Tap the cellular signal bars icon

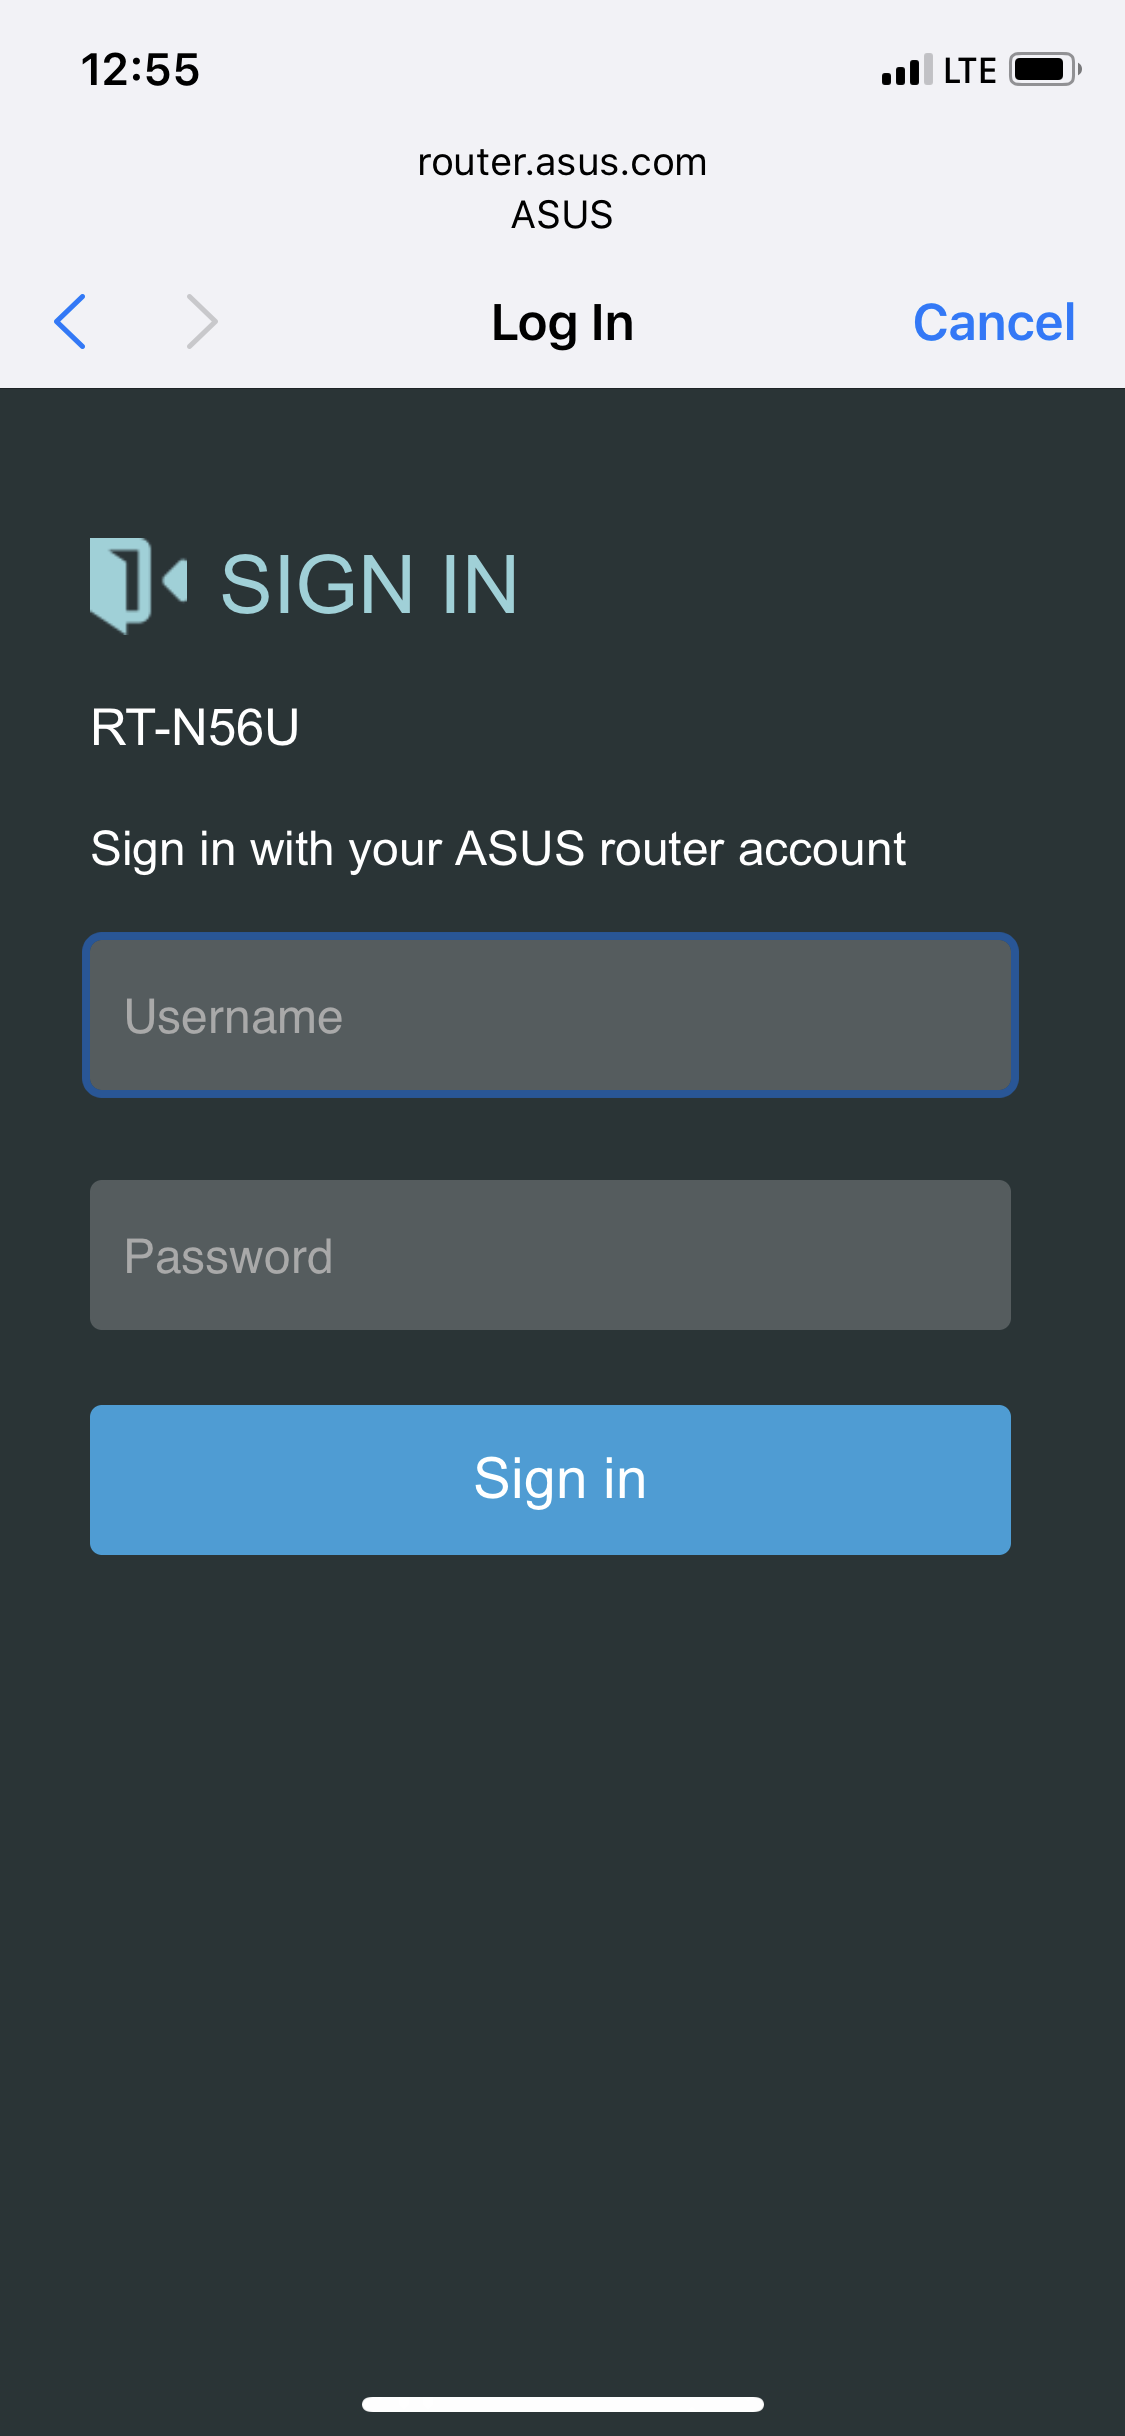pos(907,70)
